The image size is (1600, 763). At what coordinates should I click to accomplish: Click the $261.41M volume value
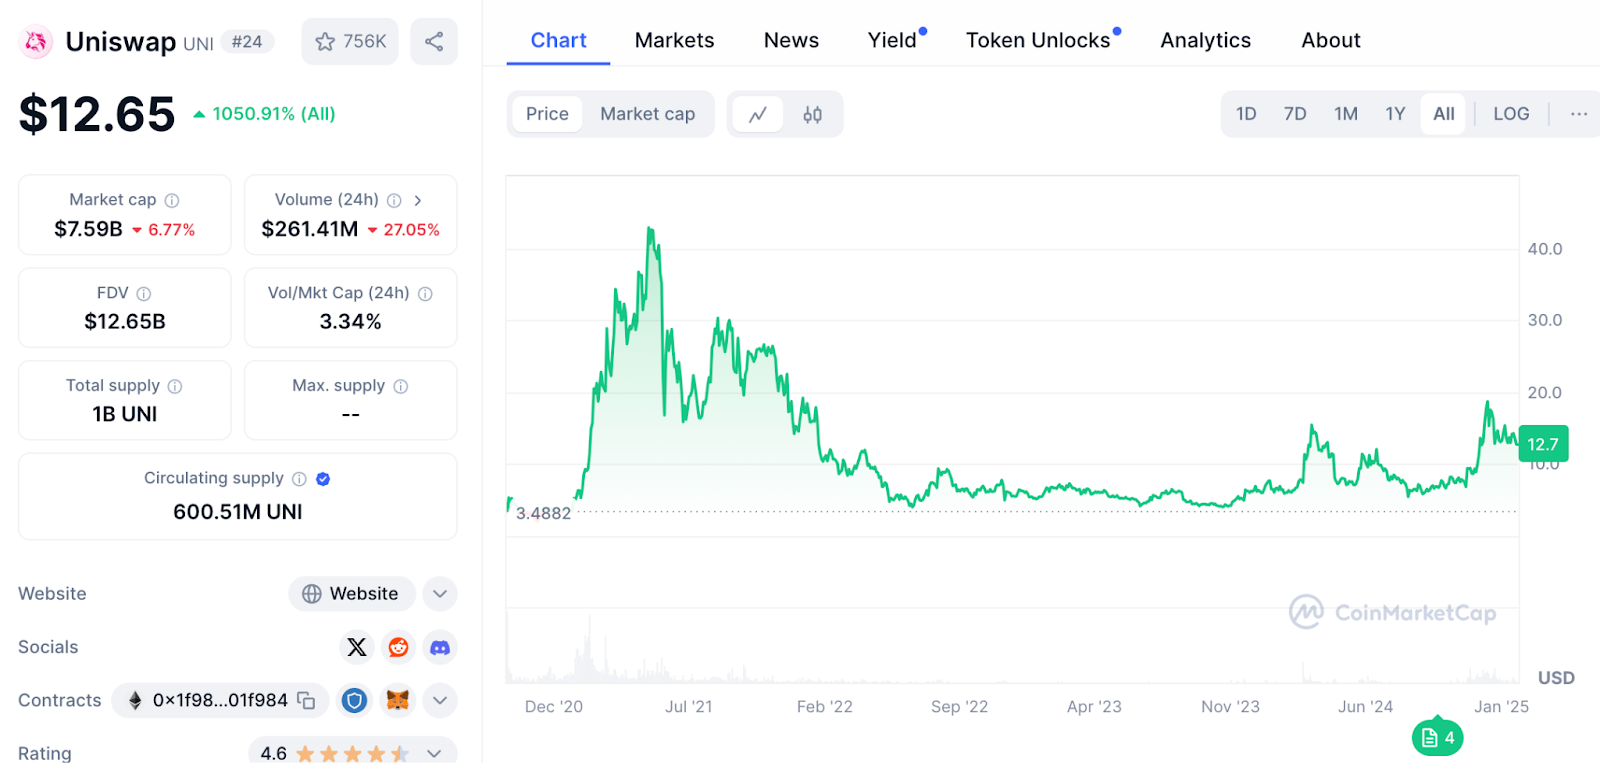309,229
